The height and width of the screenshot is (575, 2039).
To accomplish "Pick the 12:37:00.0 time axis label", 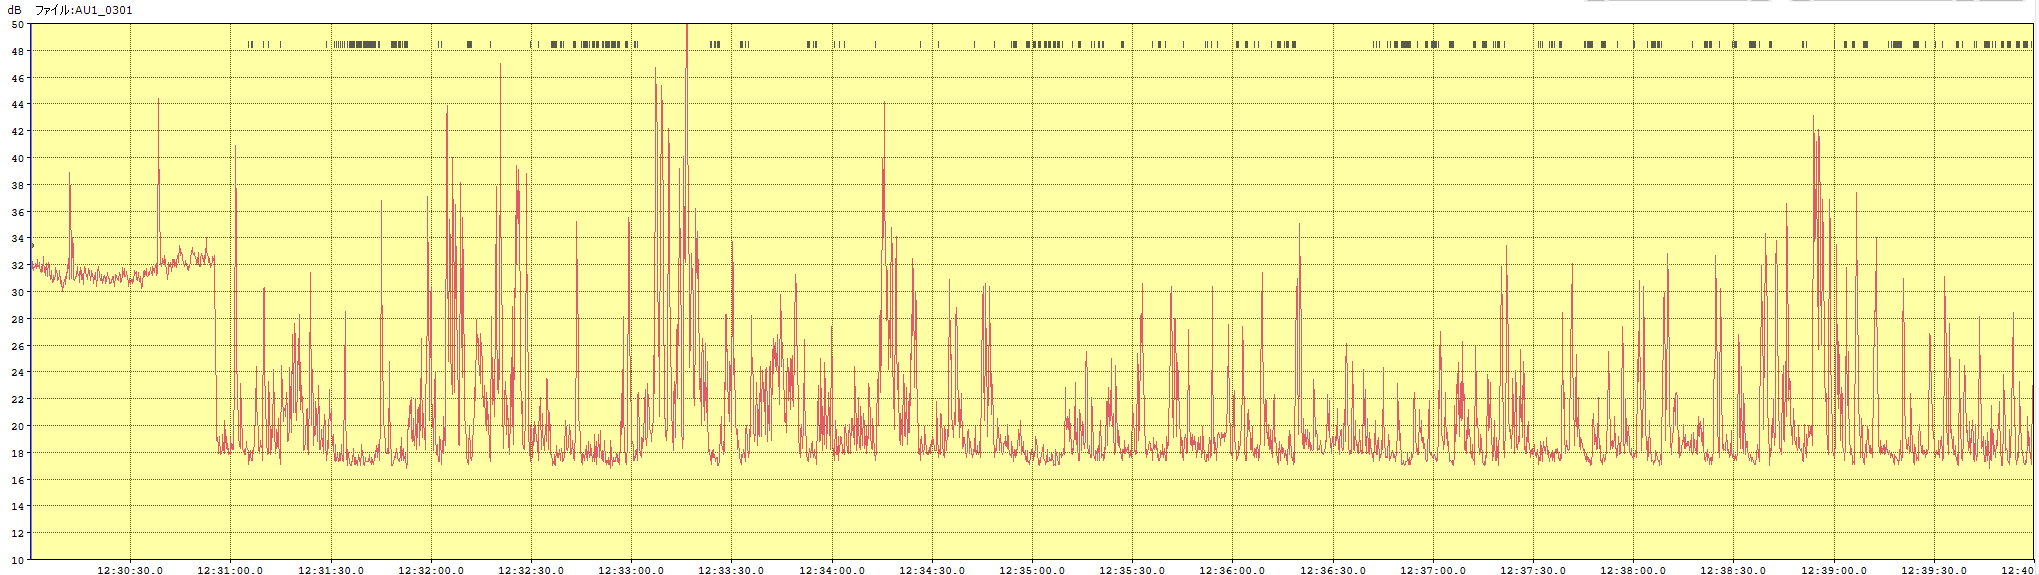I will 1433,570.
